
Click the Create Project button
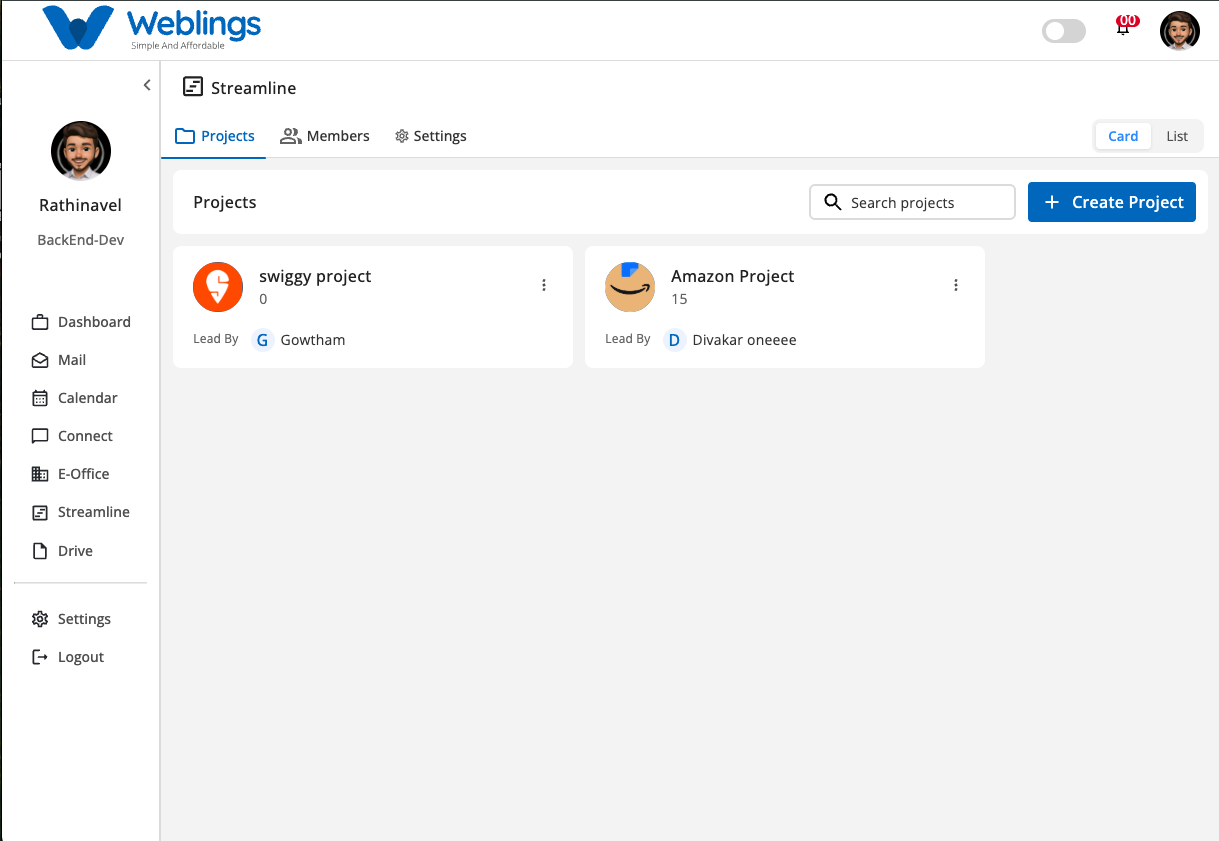[1112, 202]
